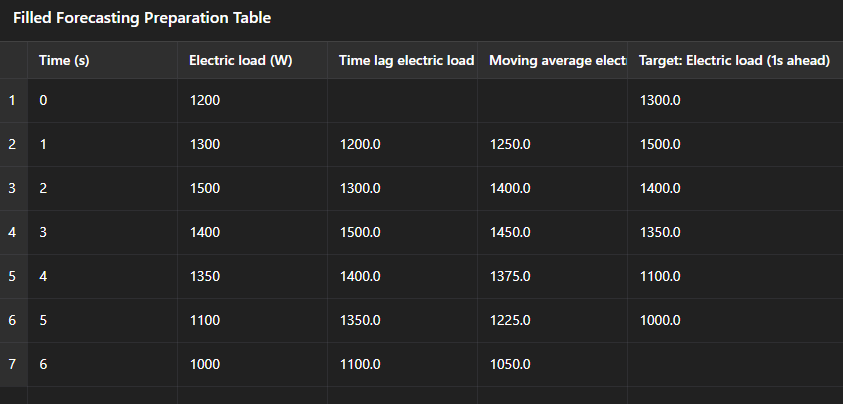Select the Moving average column header
This screenshot has height=404, width=843.
552,60
